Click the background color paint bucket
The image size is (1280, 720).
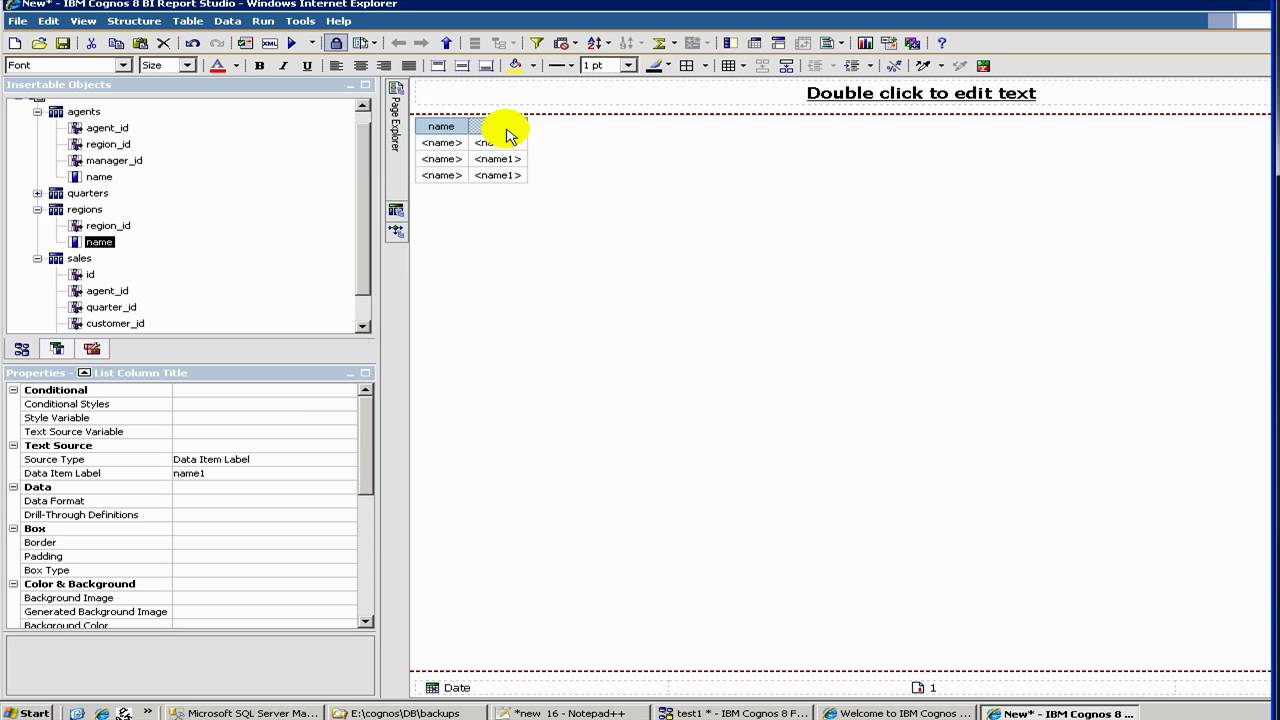515,66
